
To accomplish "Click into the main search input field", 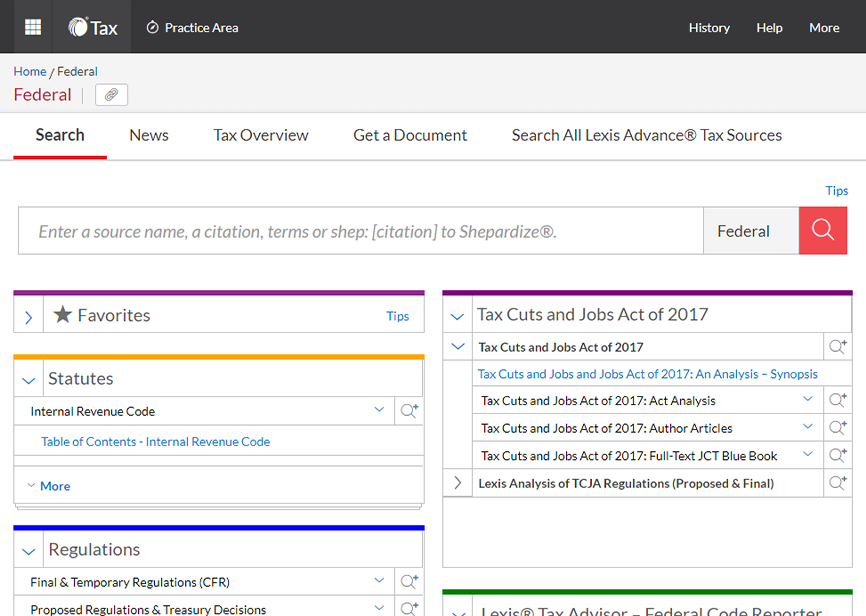I will coord(360,231).
